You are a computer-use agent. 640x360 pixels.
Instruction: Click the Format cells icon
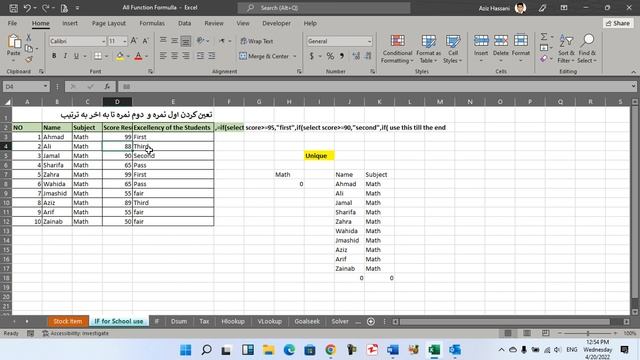521,41
